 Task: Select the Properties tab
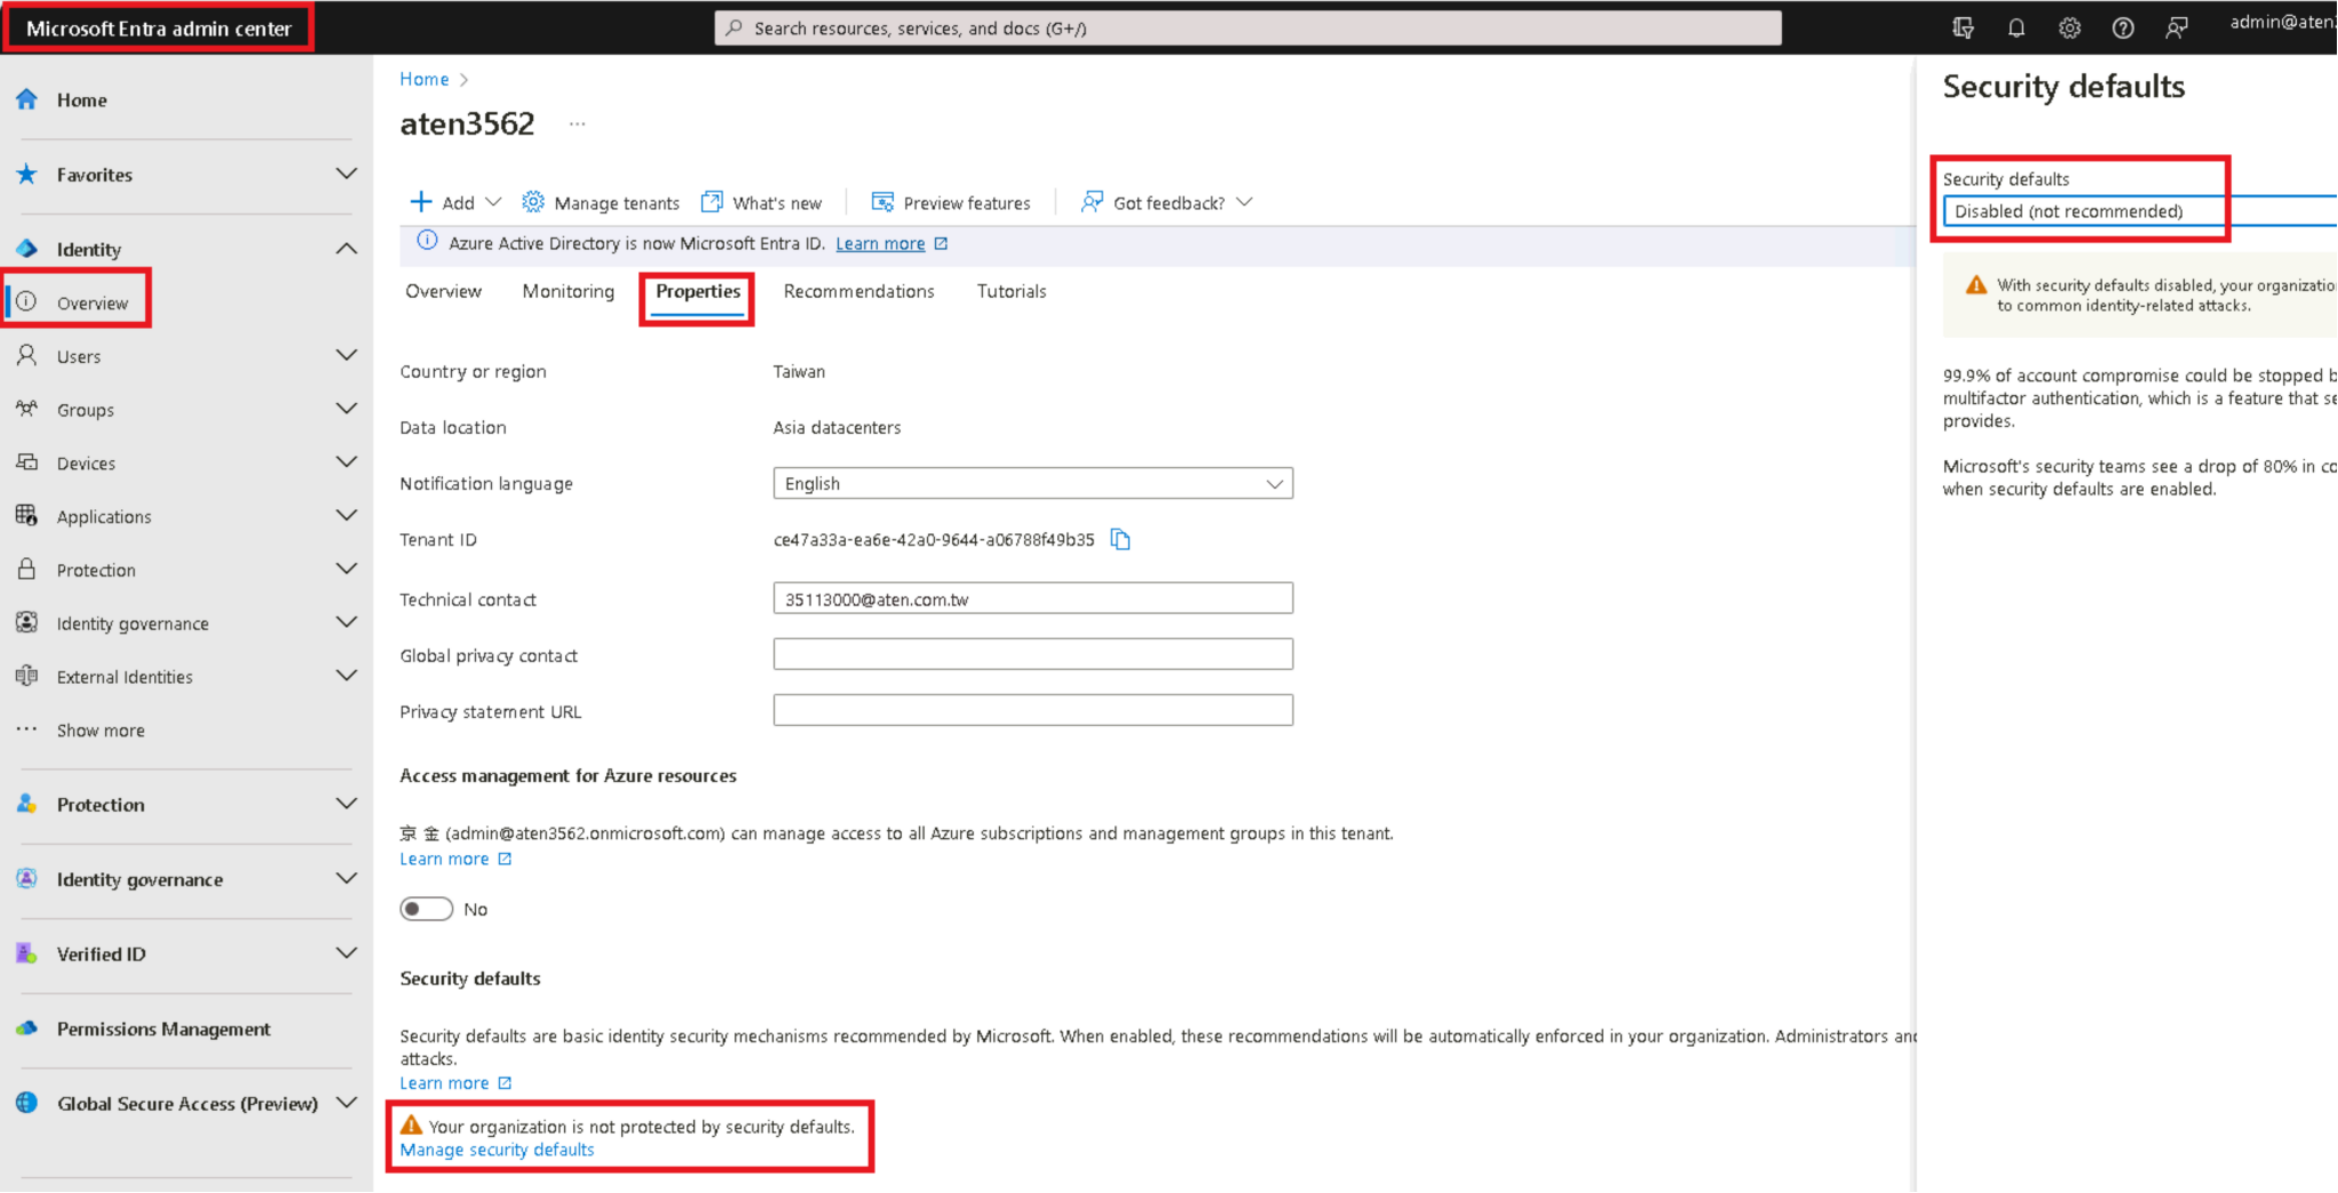coord(698,291)
